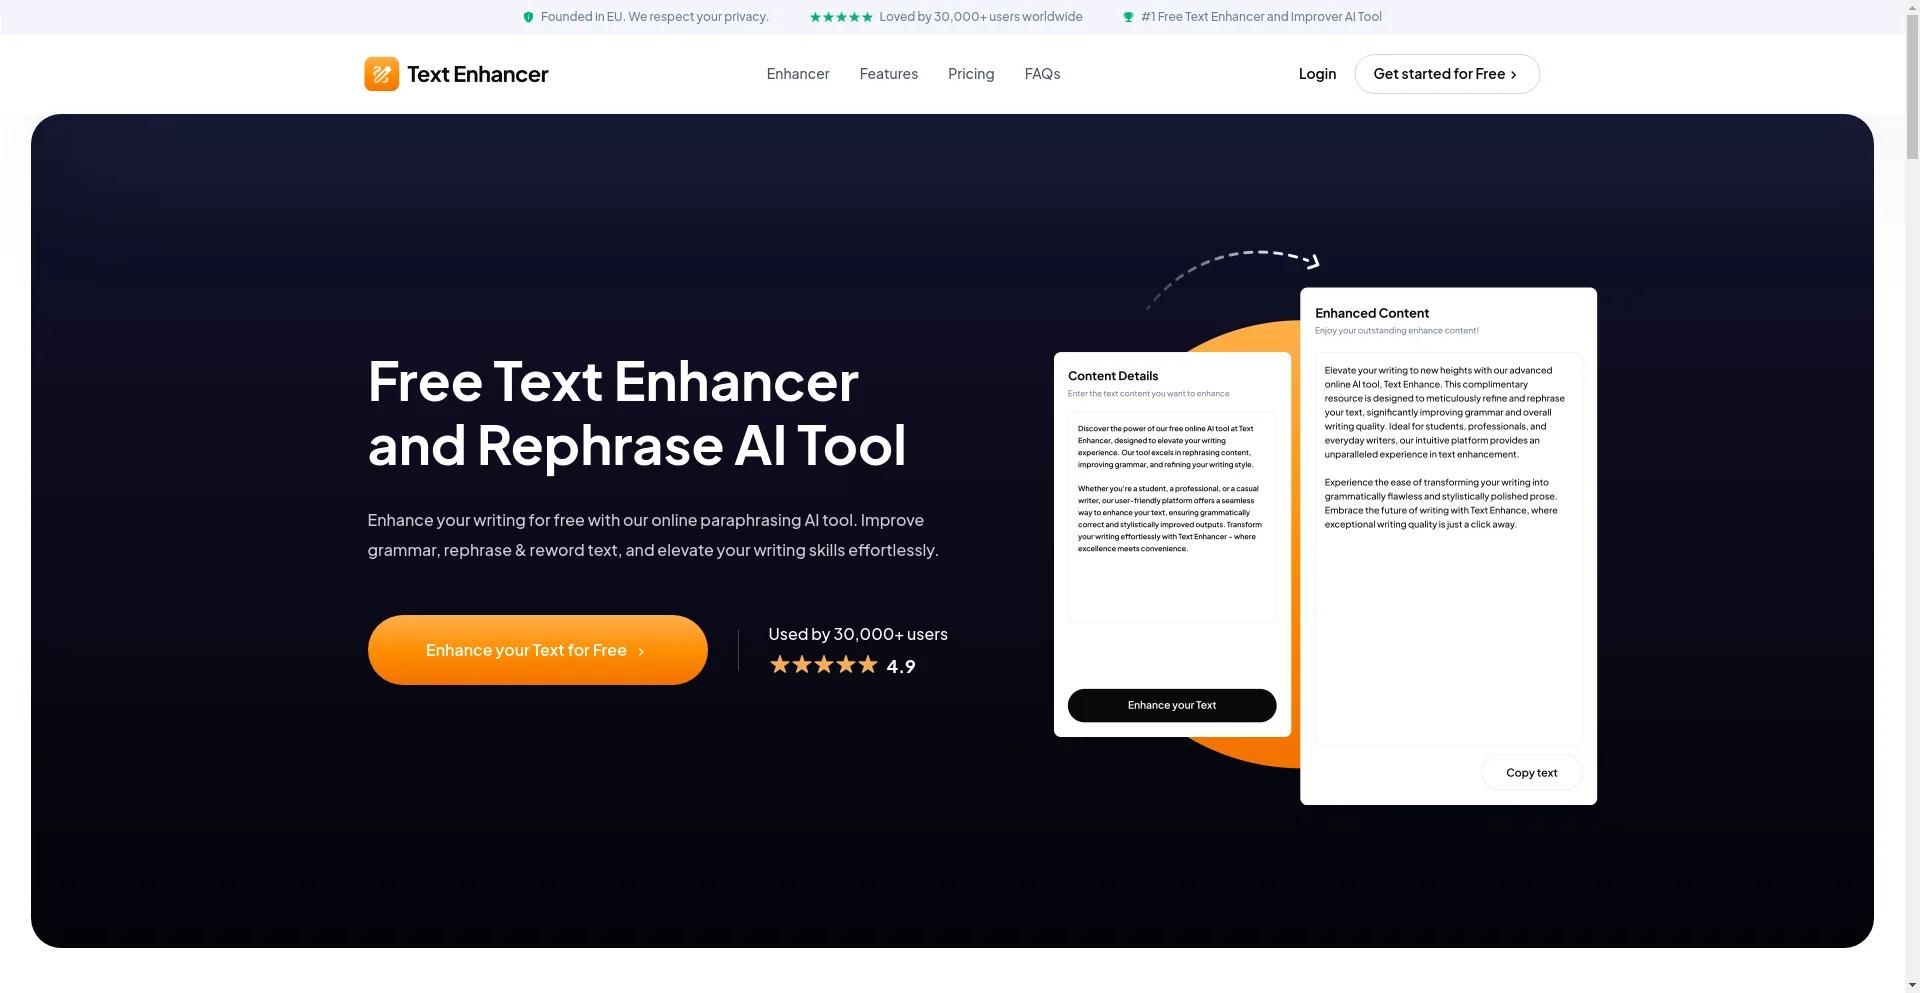Screen dimensions: 1920x993
Task: Click the Get started for Free button
Action: click(1447, 74)
